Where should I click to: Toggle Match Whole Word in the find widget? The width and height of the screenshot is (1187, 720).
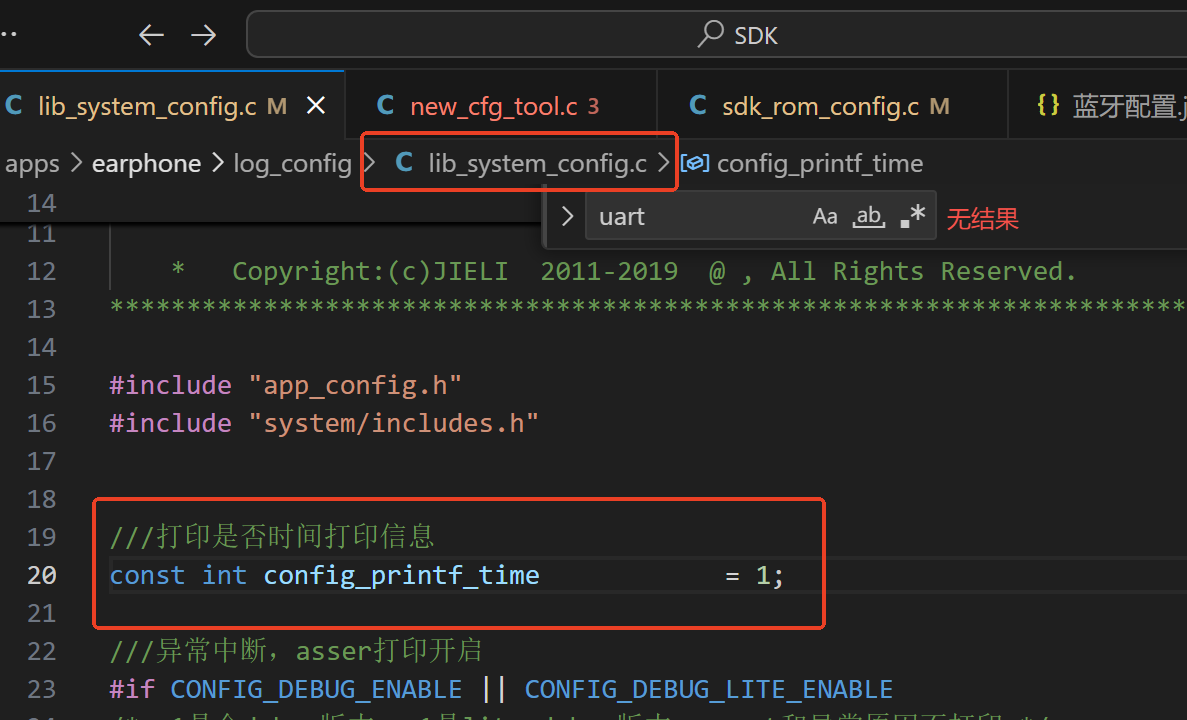pos(868,217)
